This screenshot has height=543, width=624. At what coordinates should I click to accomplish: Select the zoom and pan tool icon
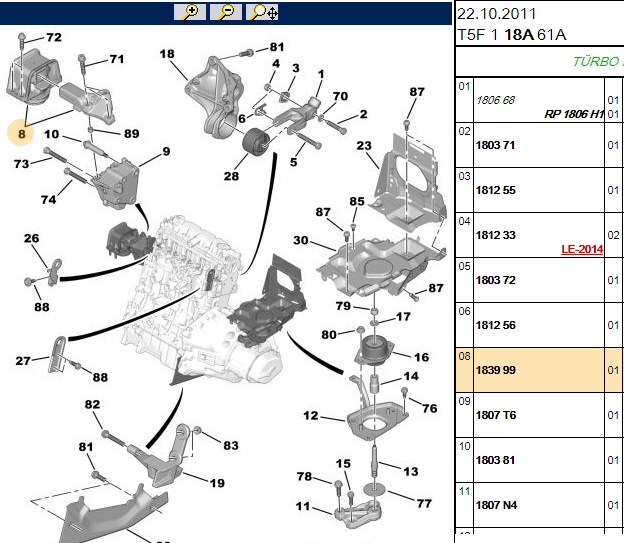[262, 12]
